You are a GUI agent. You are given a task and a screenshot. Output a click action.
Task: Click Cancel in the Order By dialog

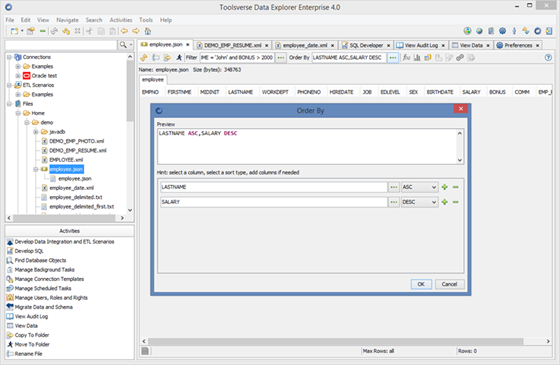tap(449, 284)
